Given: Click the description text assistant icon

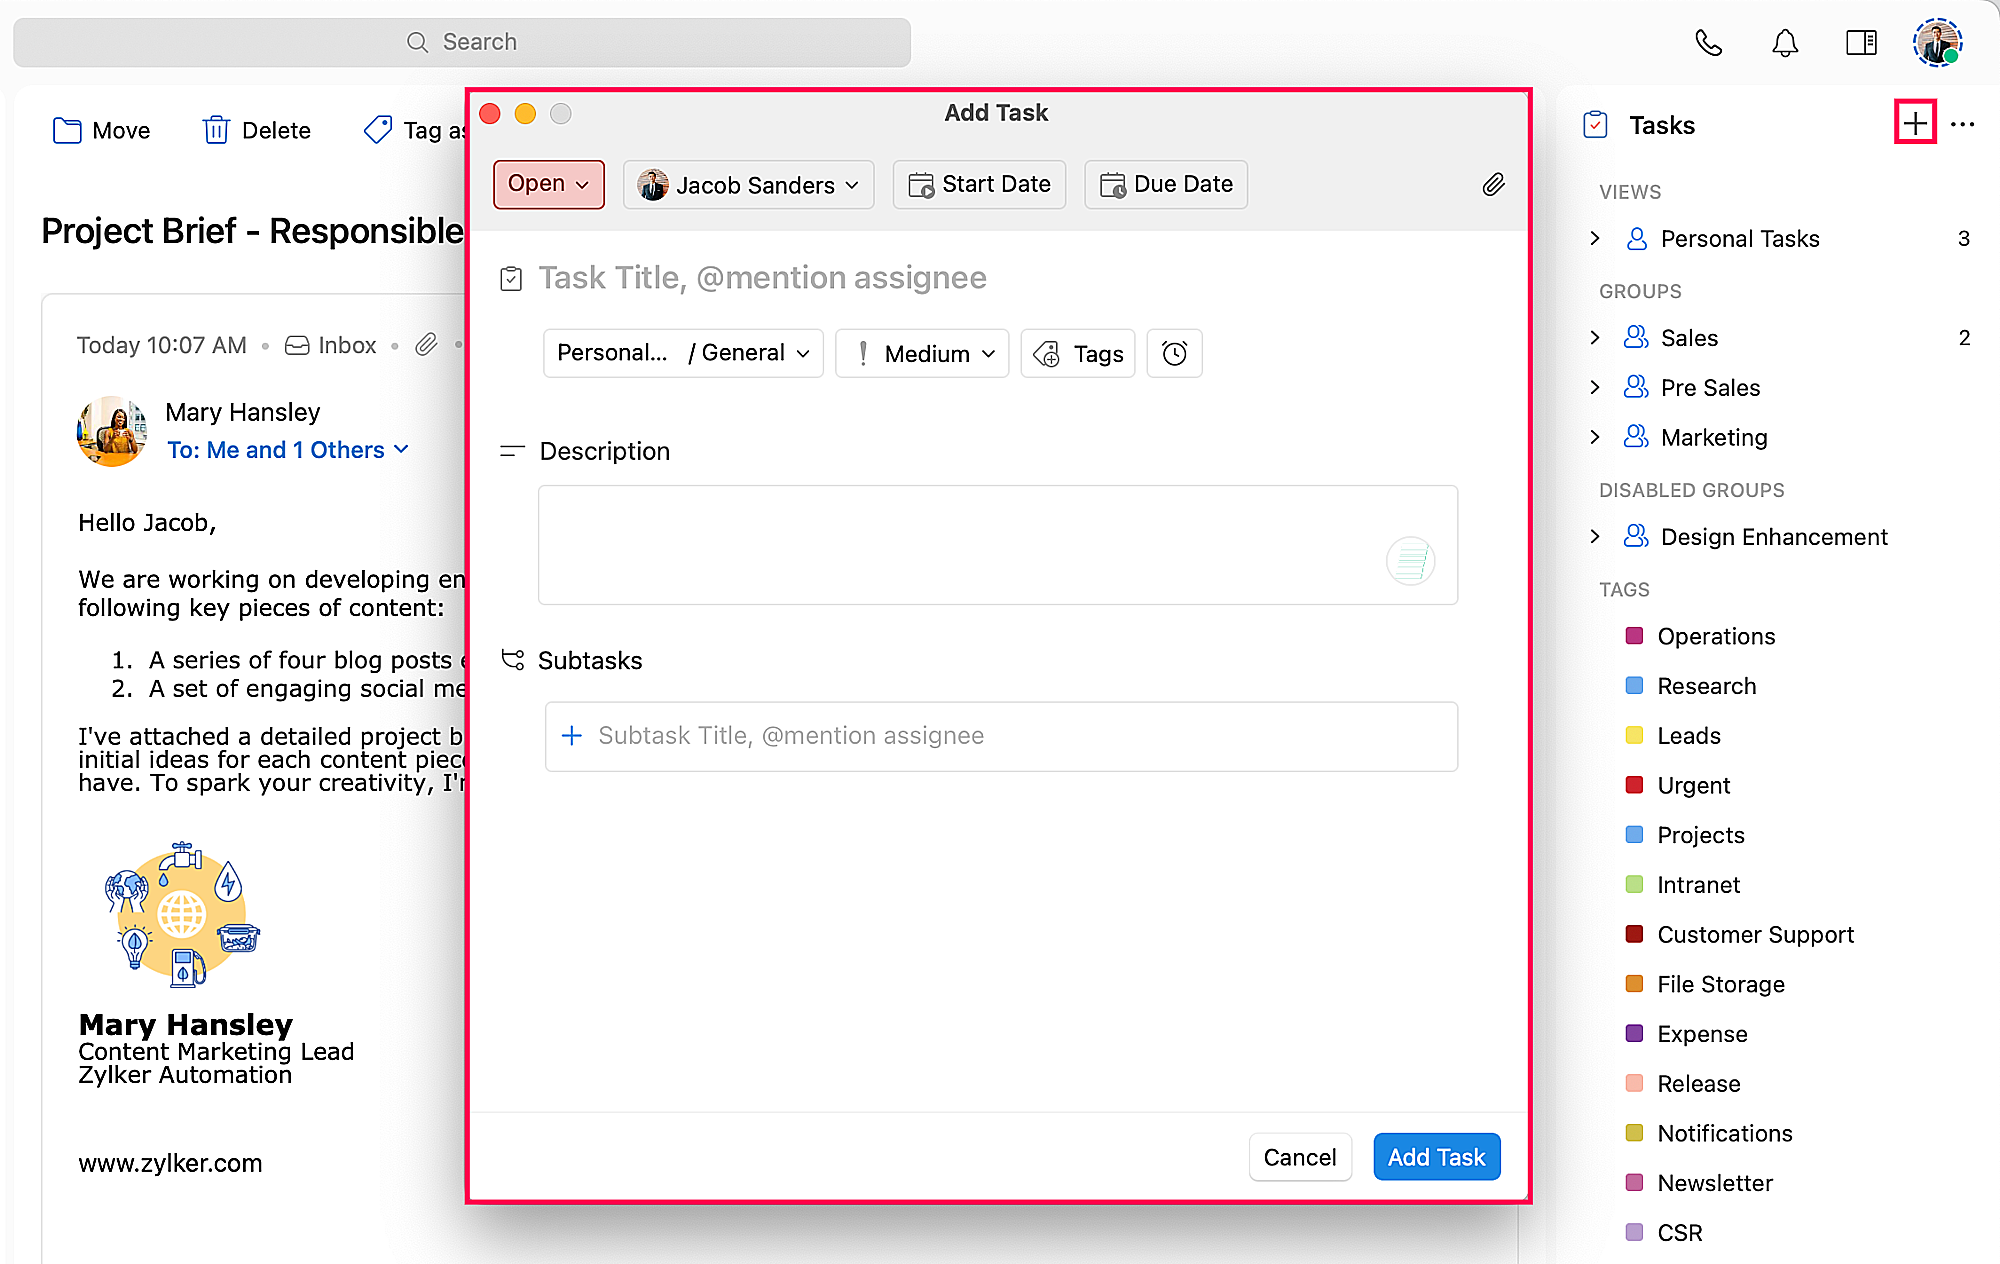Looking at the screenshot, I should click(1410, 561).
